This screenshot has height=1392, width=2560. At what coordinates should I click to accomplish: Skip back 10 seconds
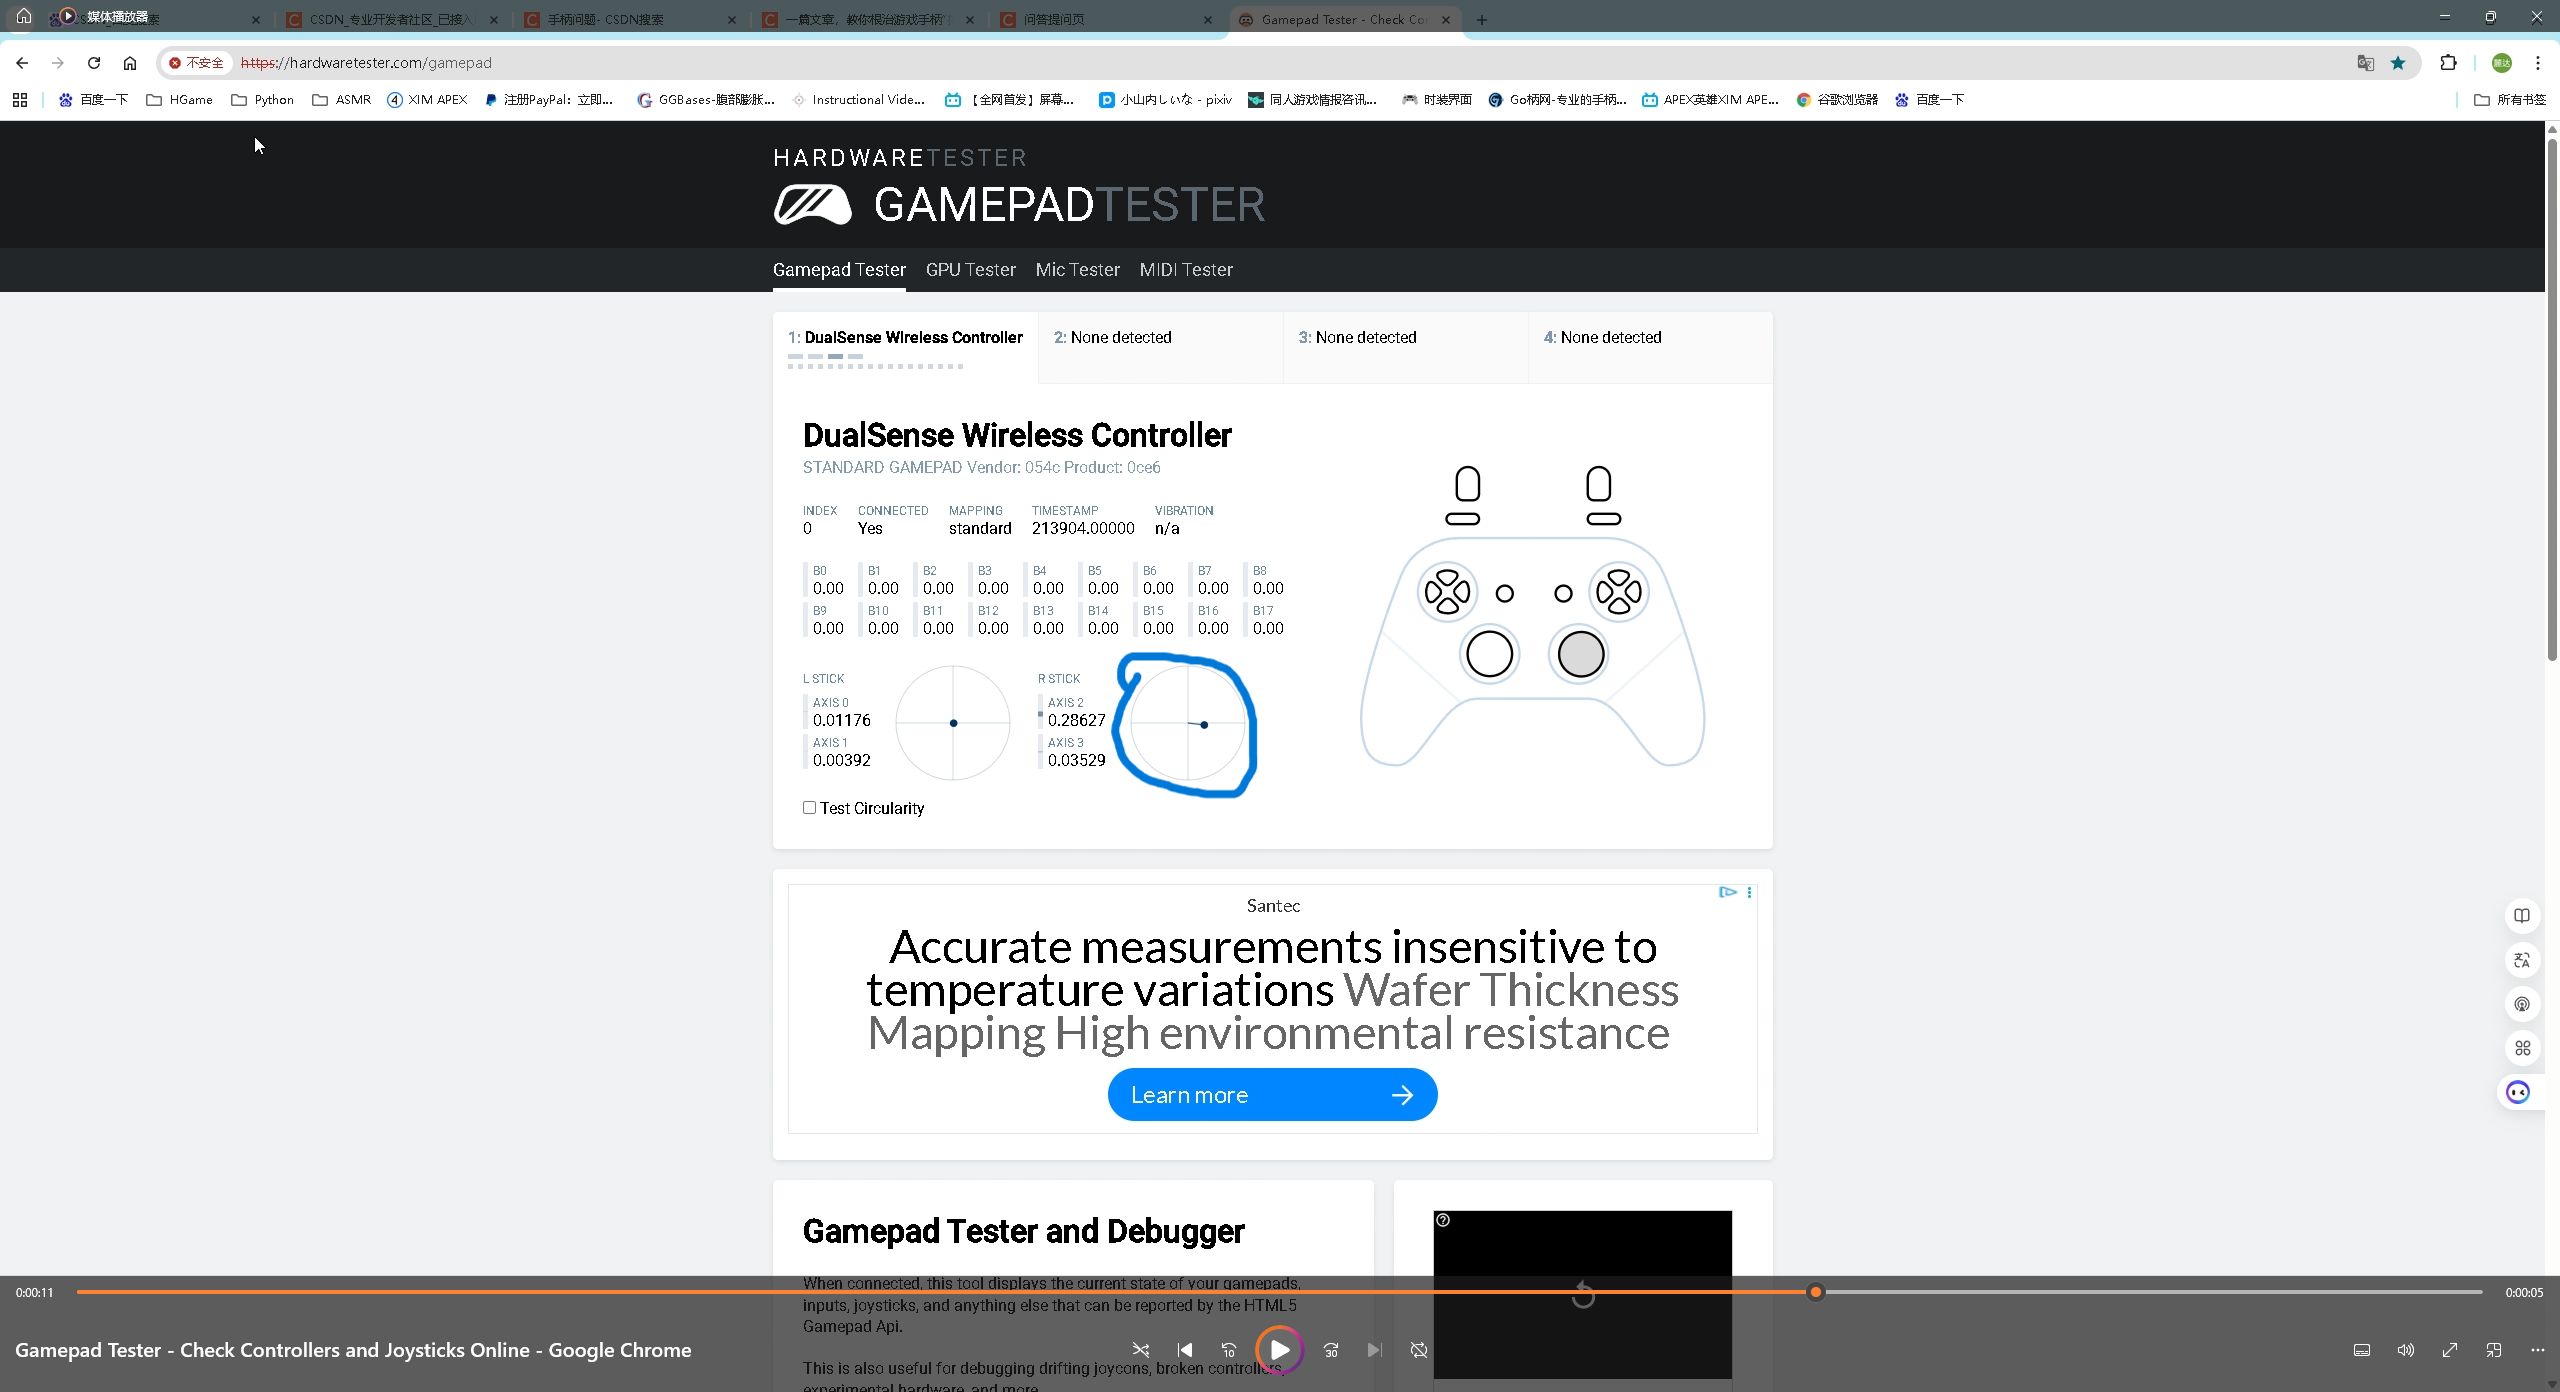(1229, 1350)
